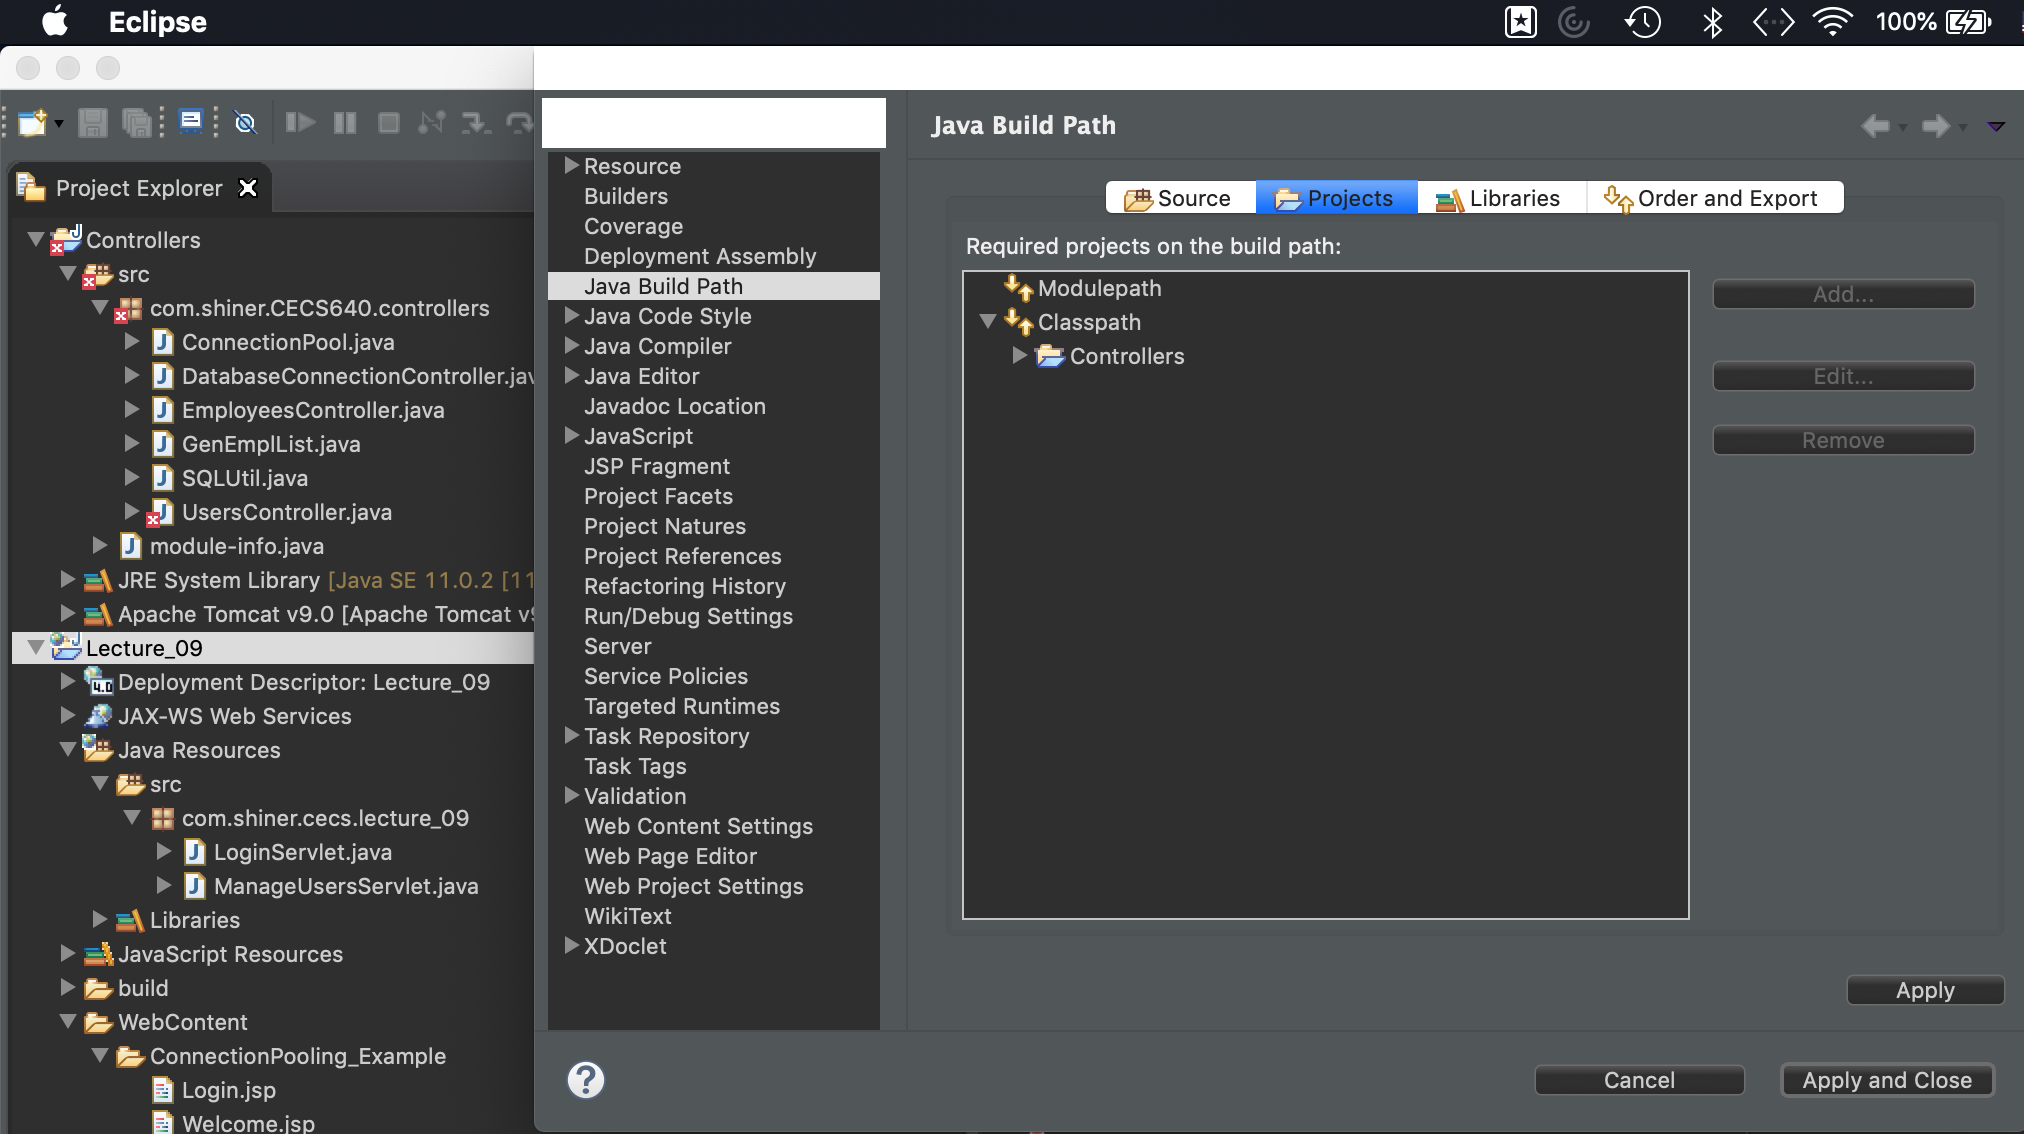
Task: Select Project Facets in properties list
Action: pyautogui.click(x=658, y=496)
